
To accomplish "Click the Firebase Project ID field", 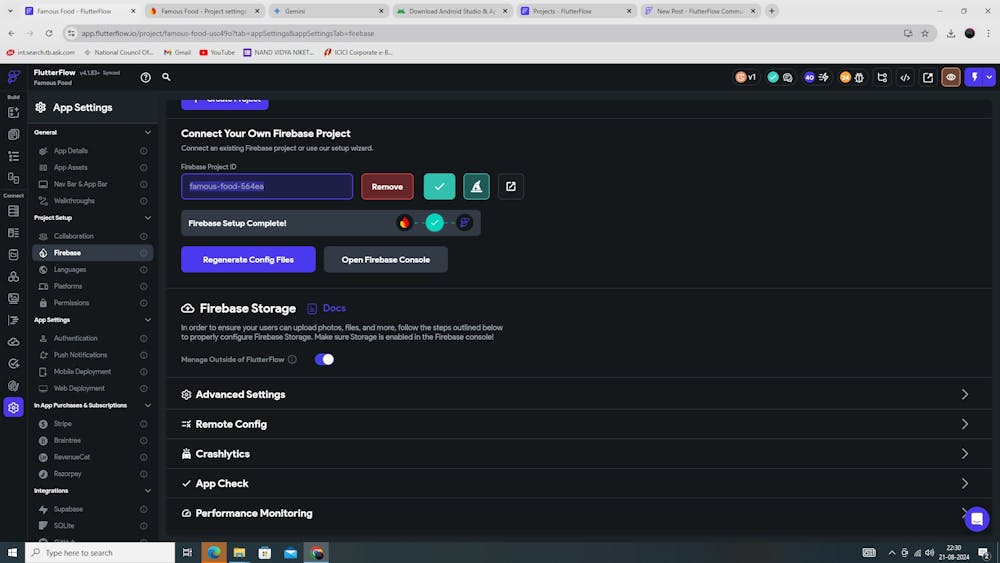I will pyautogui.click(x=267, y=186).
